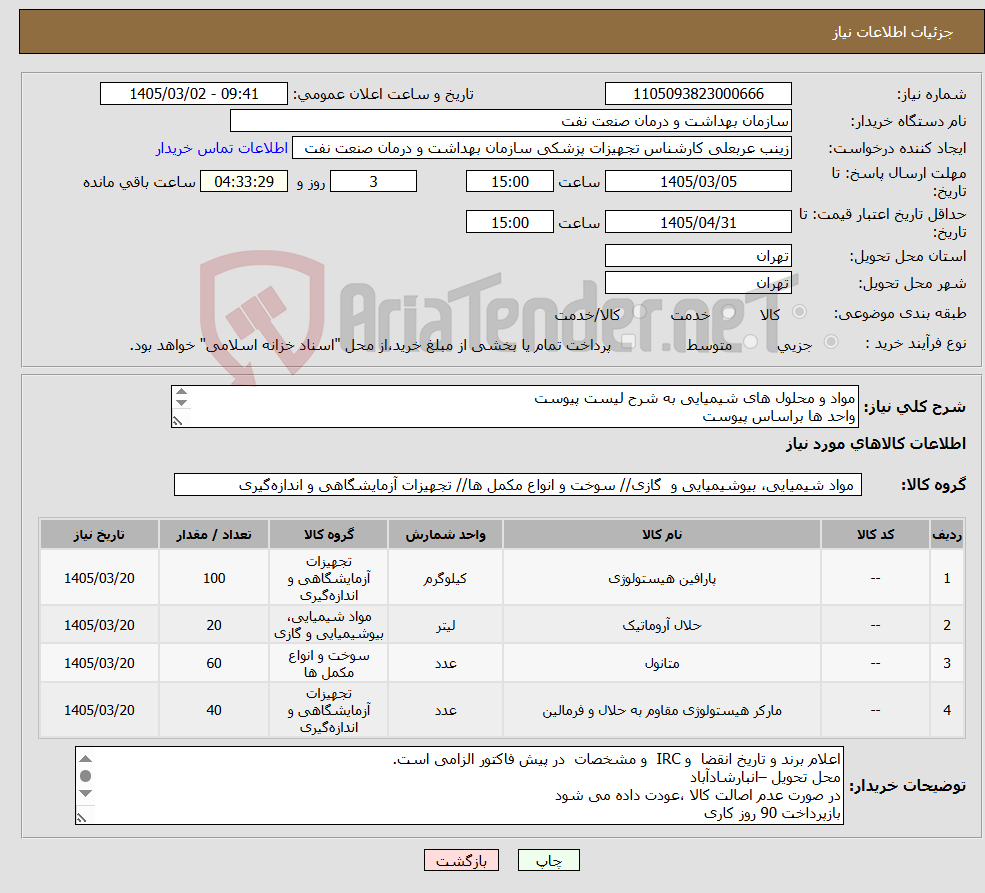Viewport: 985px width, 893px height.
Task: Click unit cell کیلوگرم
Action: tap(445, 578)
